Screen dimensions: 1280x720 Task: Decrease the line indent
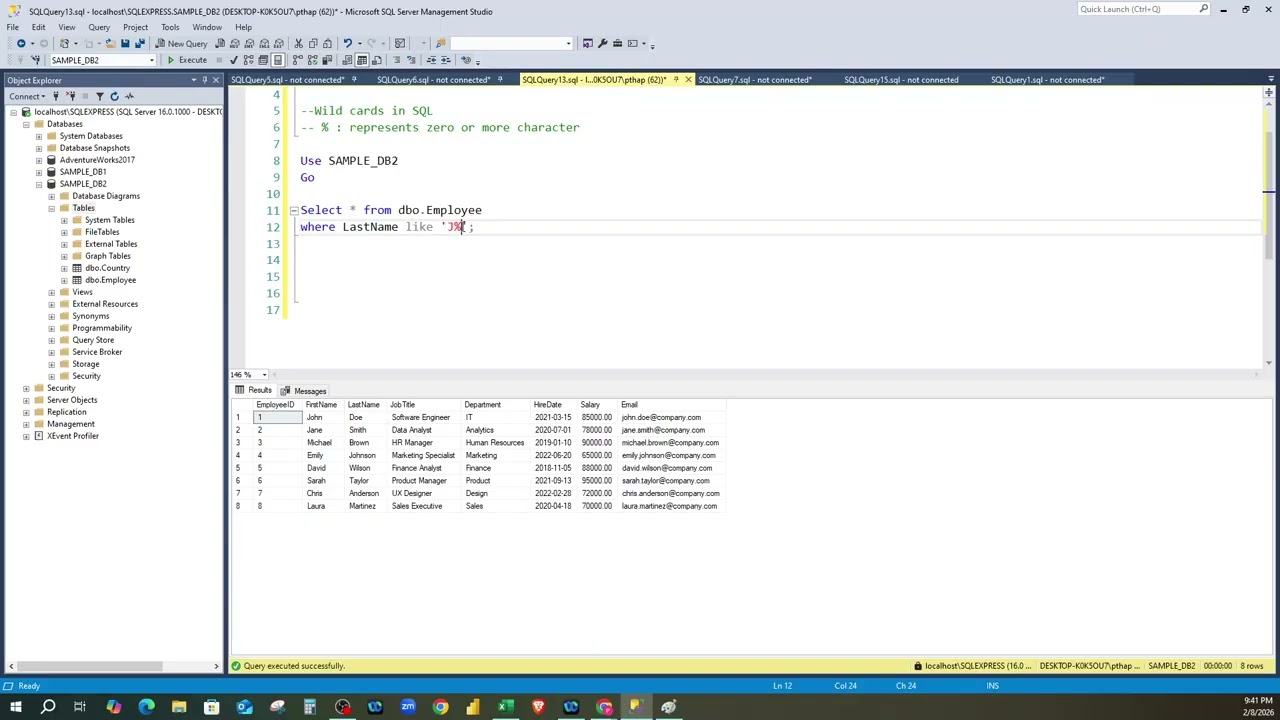pos(431,60)
